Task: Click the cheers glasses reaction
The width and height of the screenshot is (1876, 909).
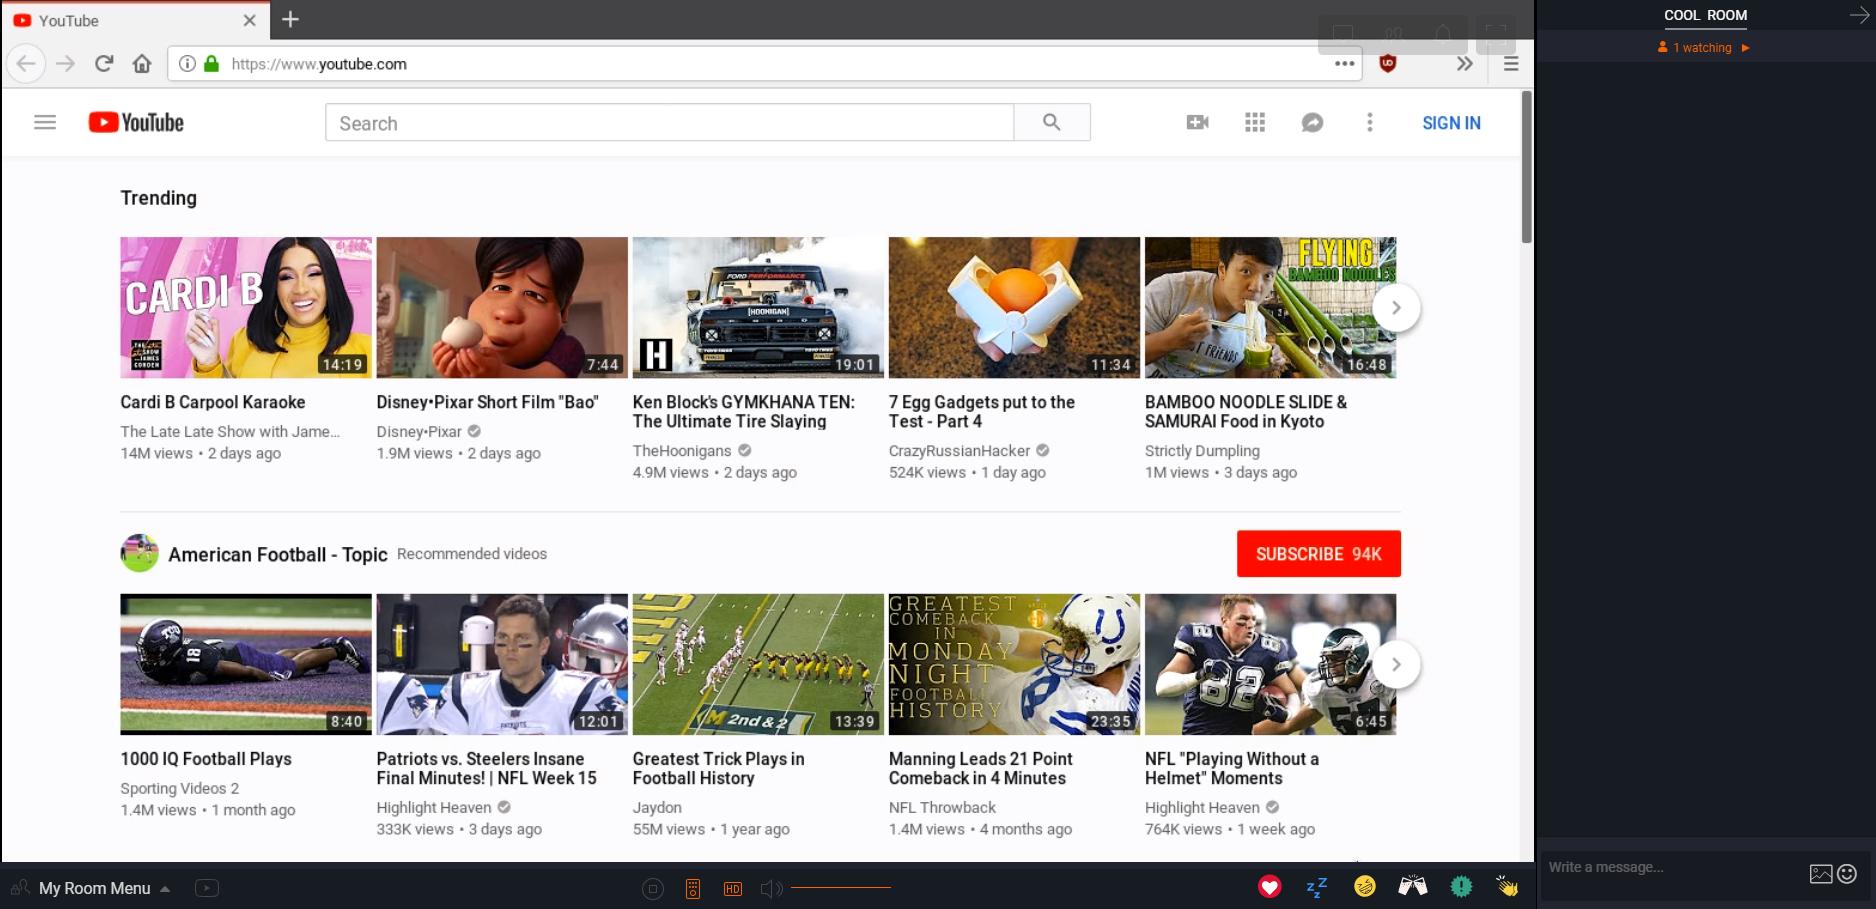Action: (1412, 887)
